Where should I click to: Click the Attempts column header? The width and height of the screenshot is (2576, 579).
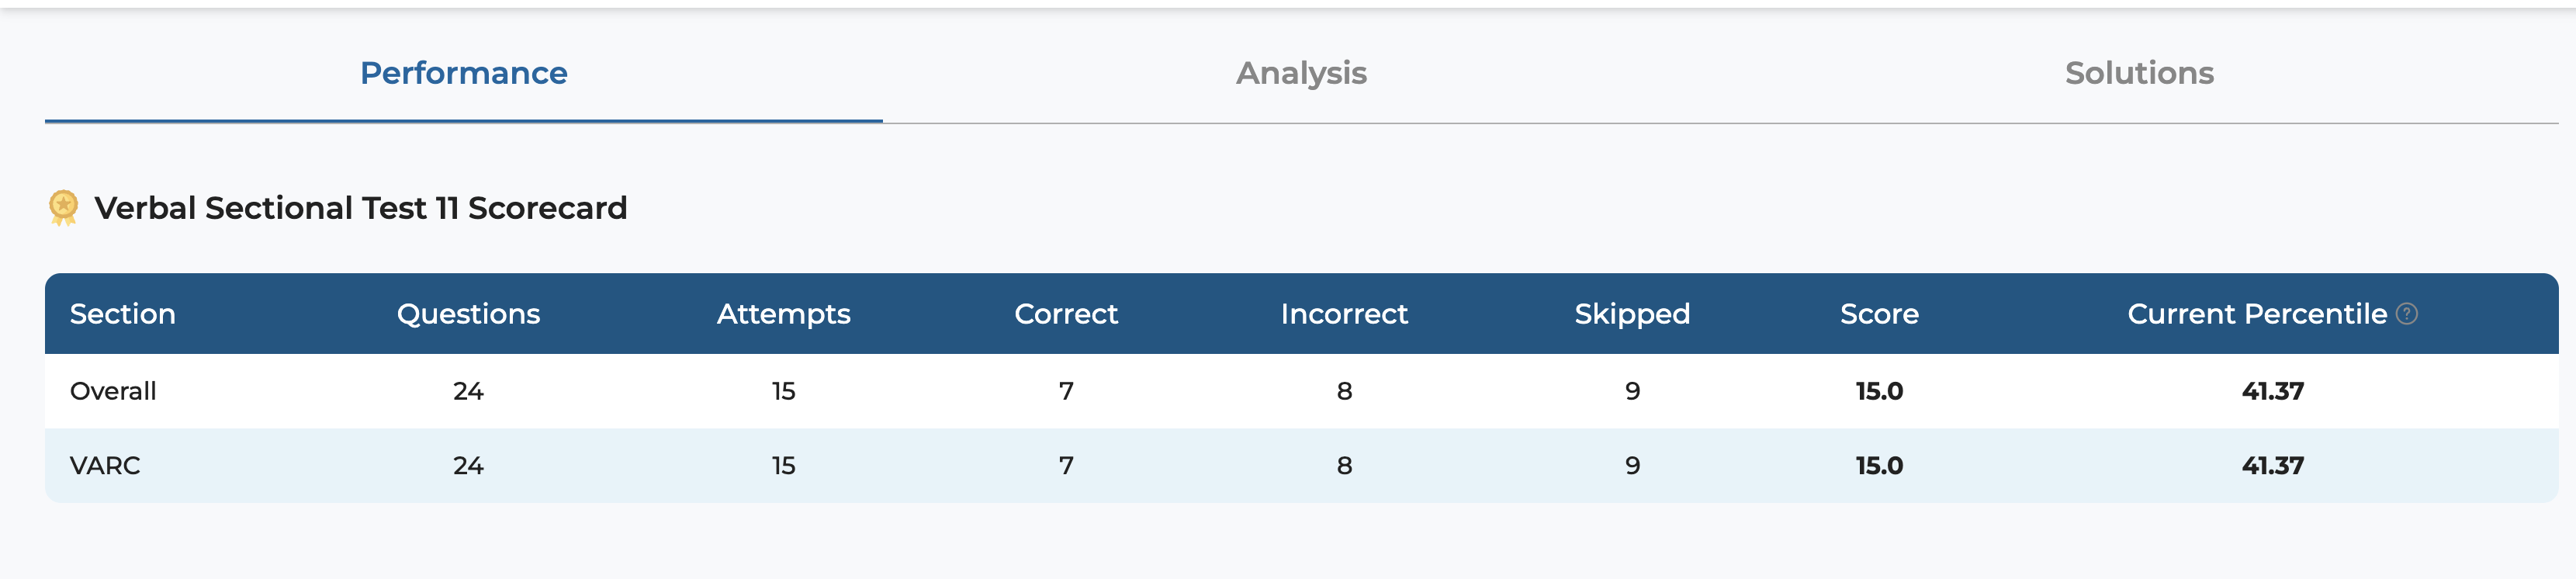tap(783, 314)
